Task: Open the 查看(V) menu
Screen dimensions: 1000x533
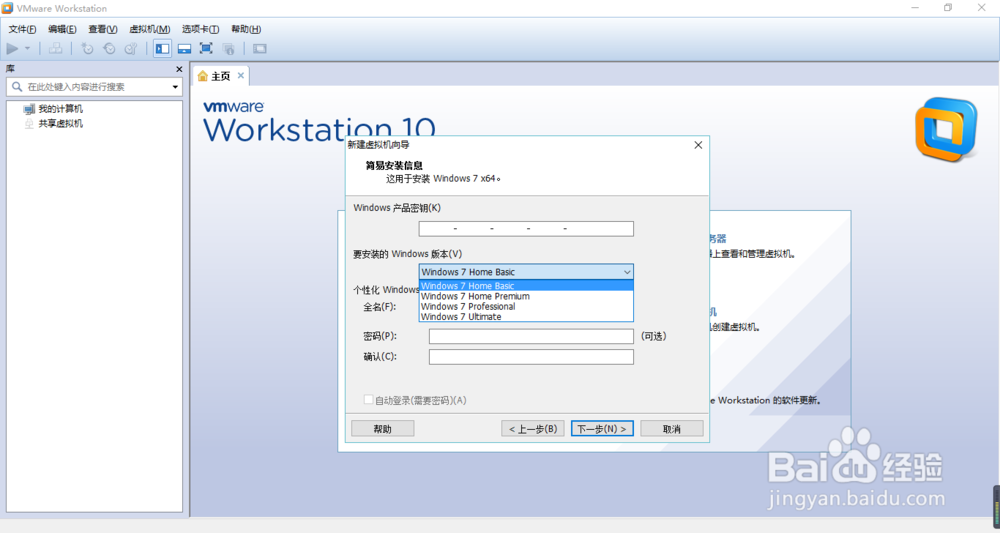Action: 103,29
